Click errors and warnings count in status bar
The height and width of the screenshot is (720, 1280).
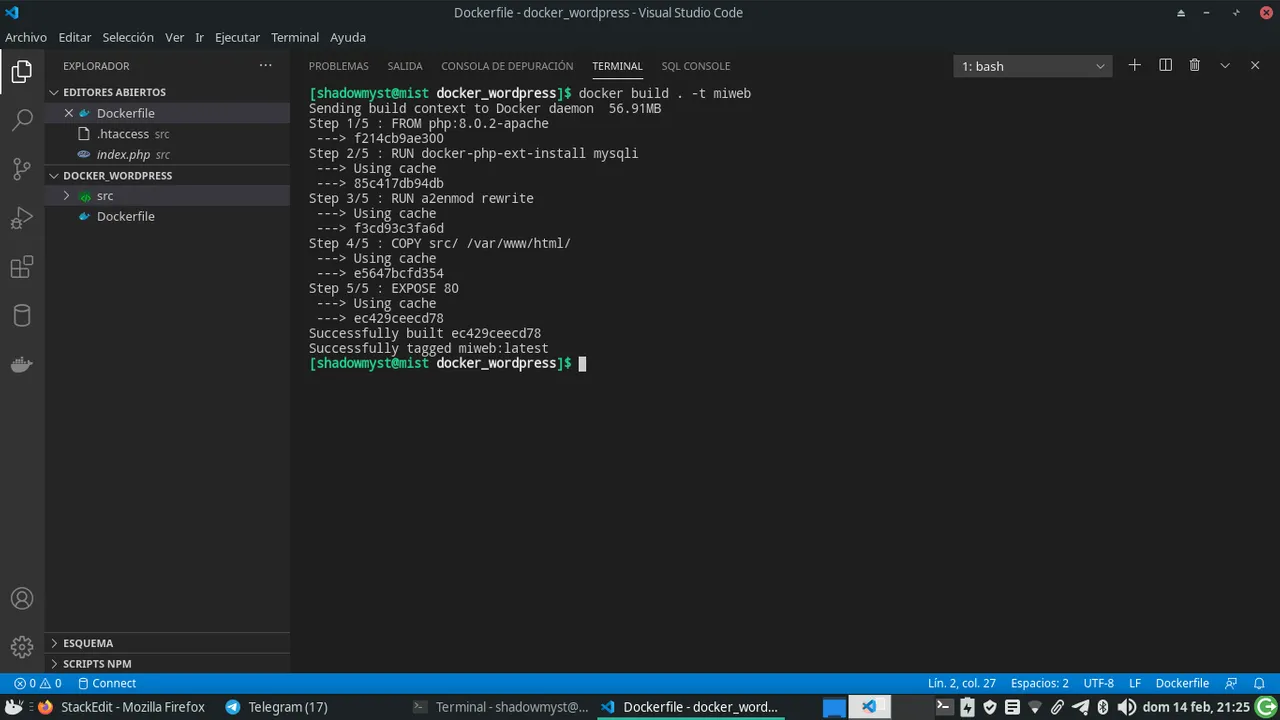[x=38, y=683]
